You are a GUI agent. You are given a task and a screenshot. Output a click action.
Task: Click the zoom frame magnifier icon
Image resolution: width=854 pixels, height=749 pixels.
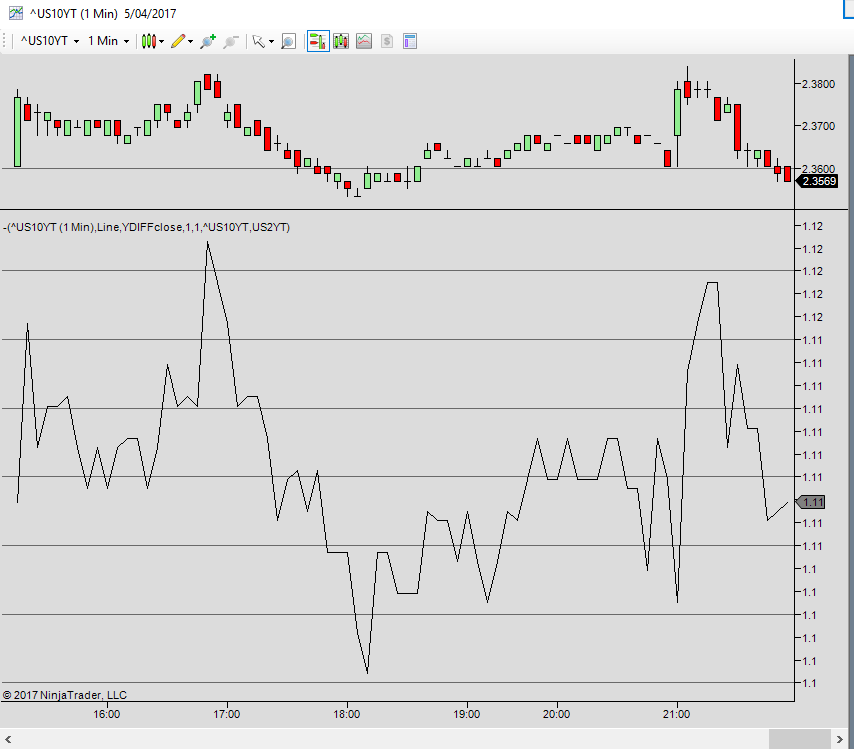[x=288, y=41]
